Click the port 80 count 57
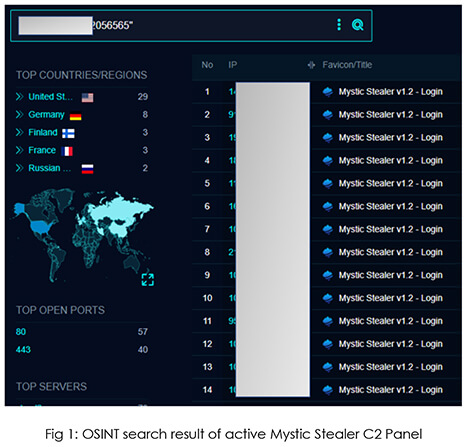The height and width of the screenshot is (447, 471). (143, 332)
